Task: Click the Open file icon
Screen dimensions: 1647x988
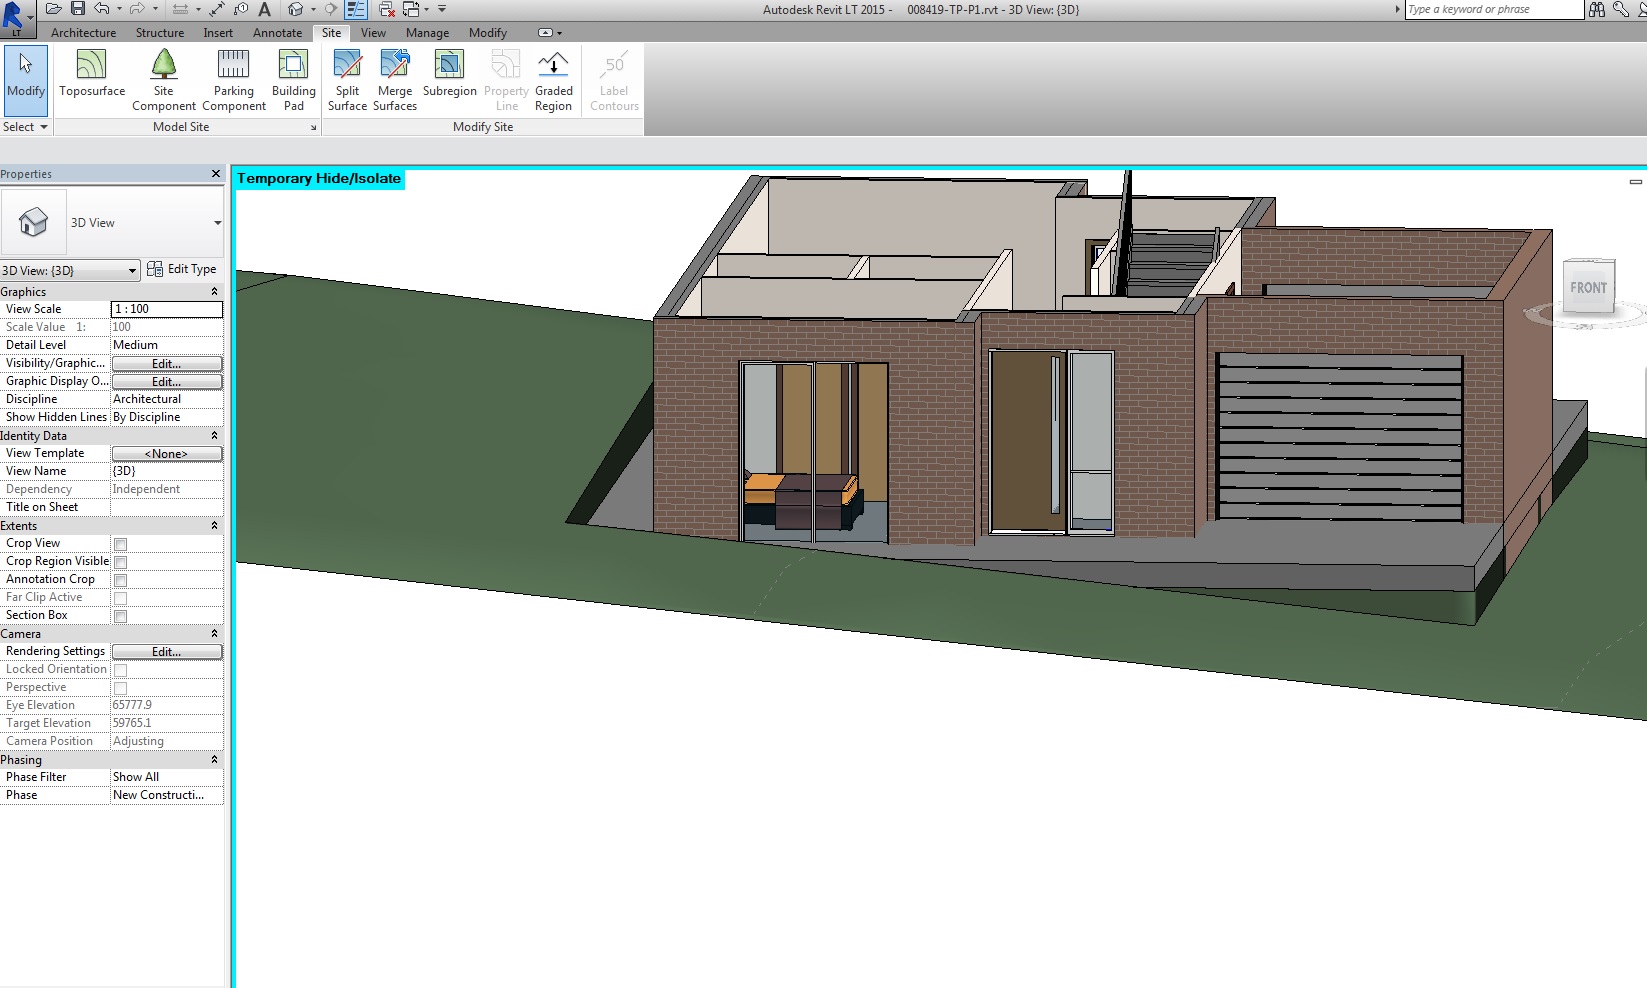Action: 54,9
